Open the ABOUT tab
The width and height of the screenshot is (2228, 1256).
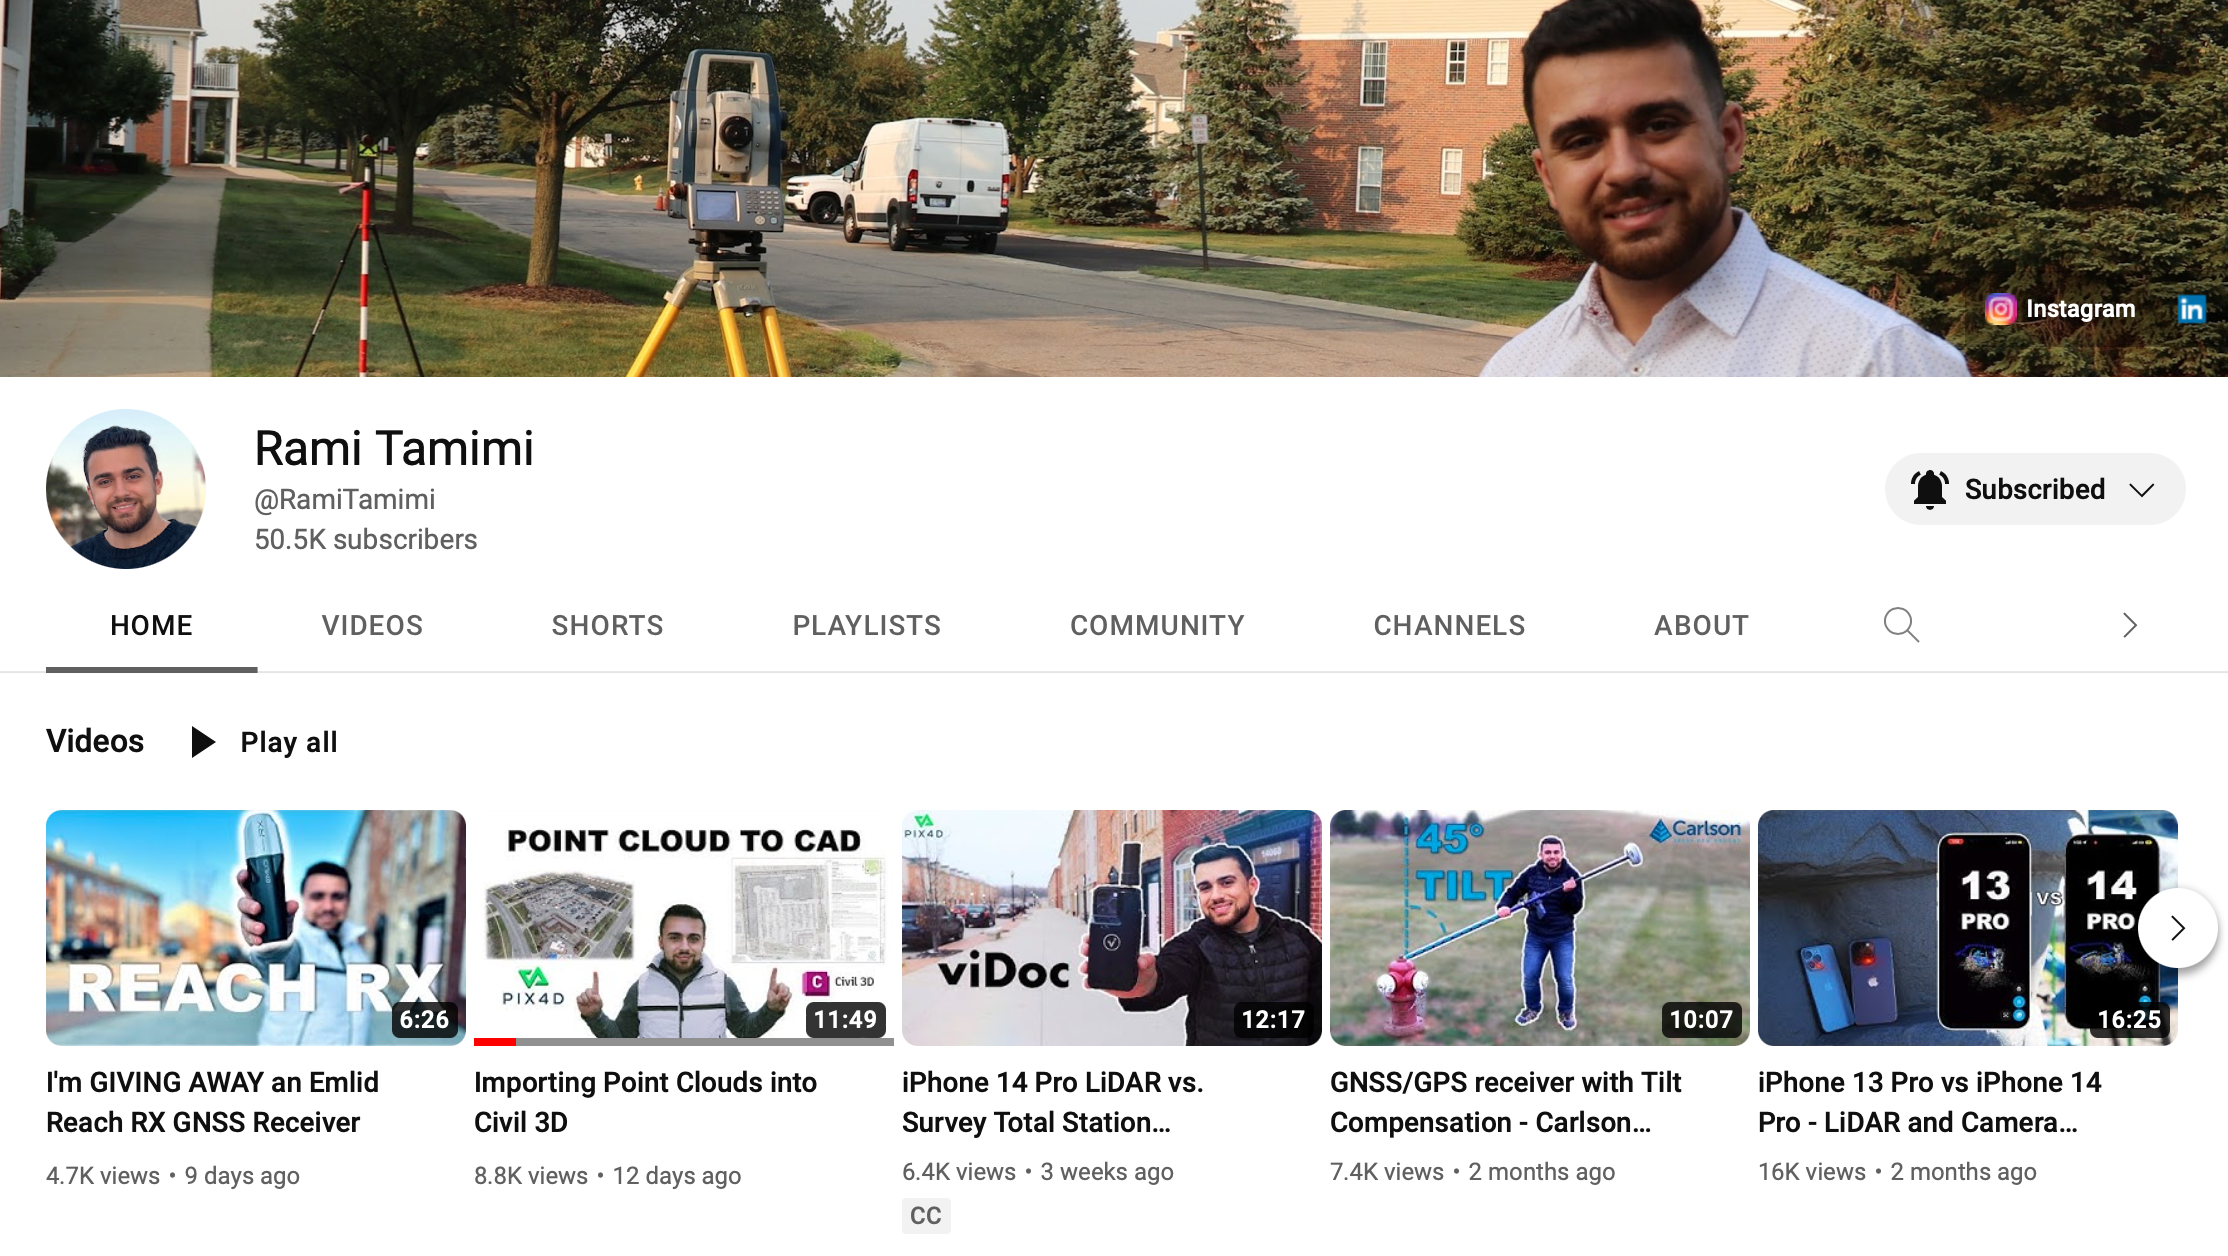click(1701, 626)
